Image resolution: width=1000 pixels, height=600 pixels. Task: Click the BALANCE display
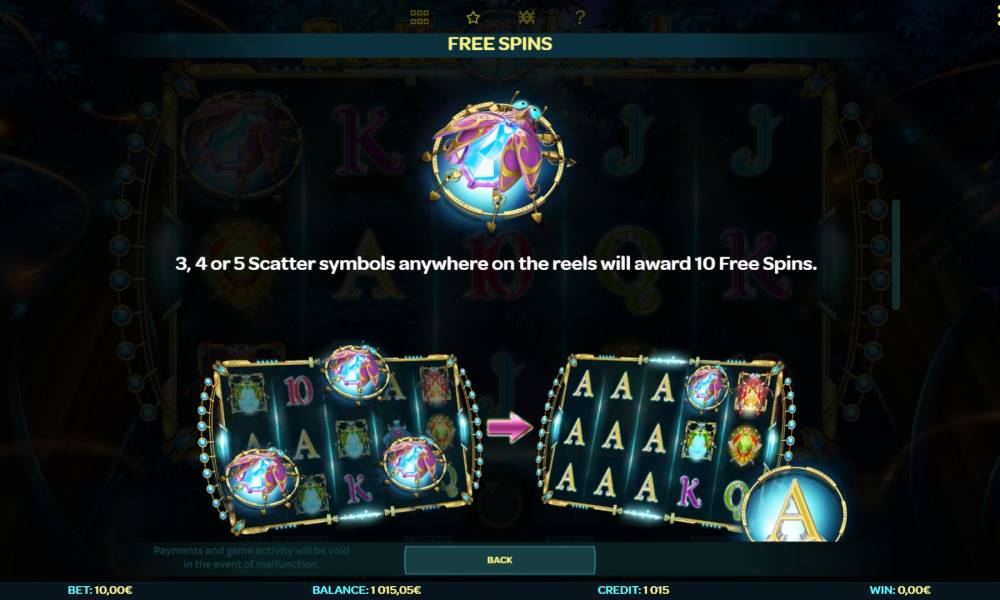coord(367,590)
